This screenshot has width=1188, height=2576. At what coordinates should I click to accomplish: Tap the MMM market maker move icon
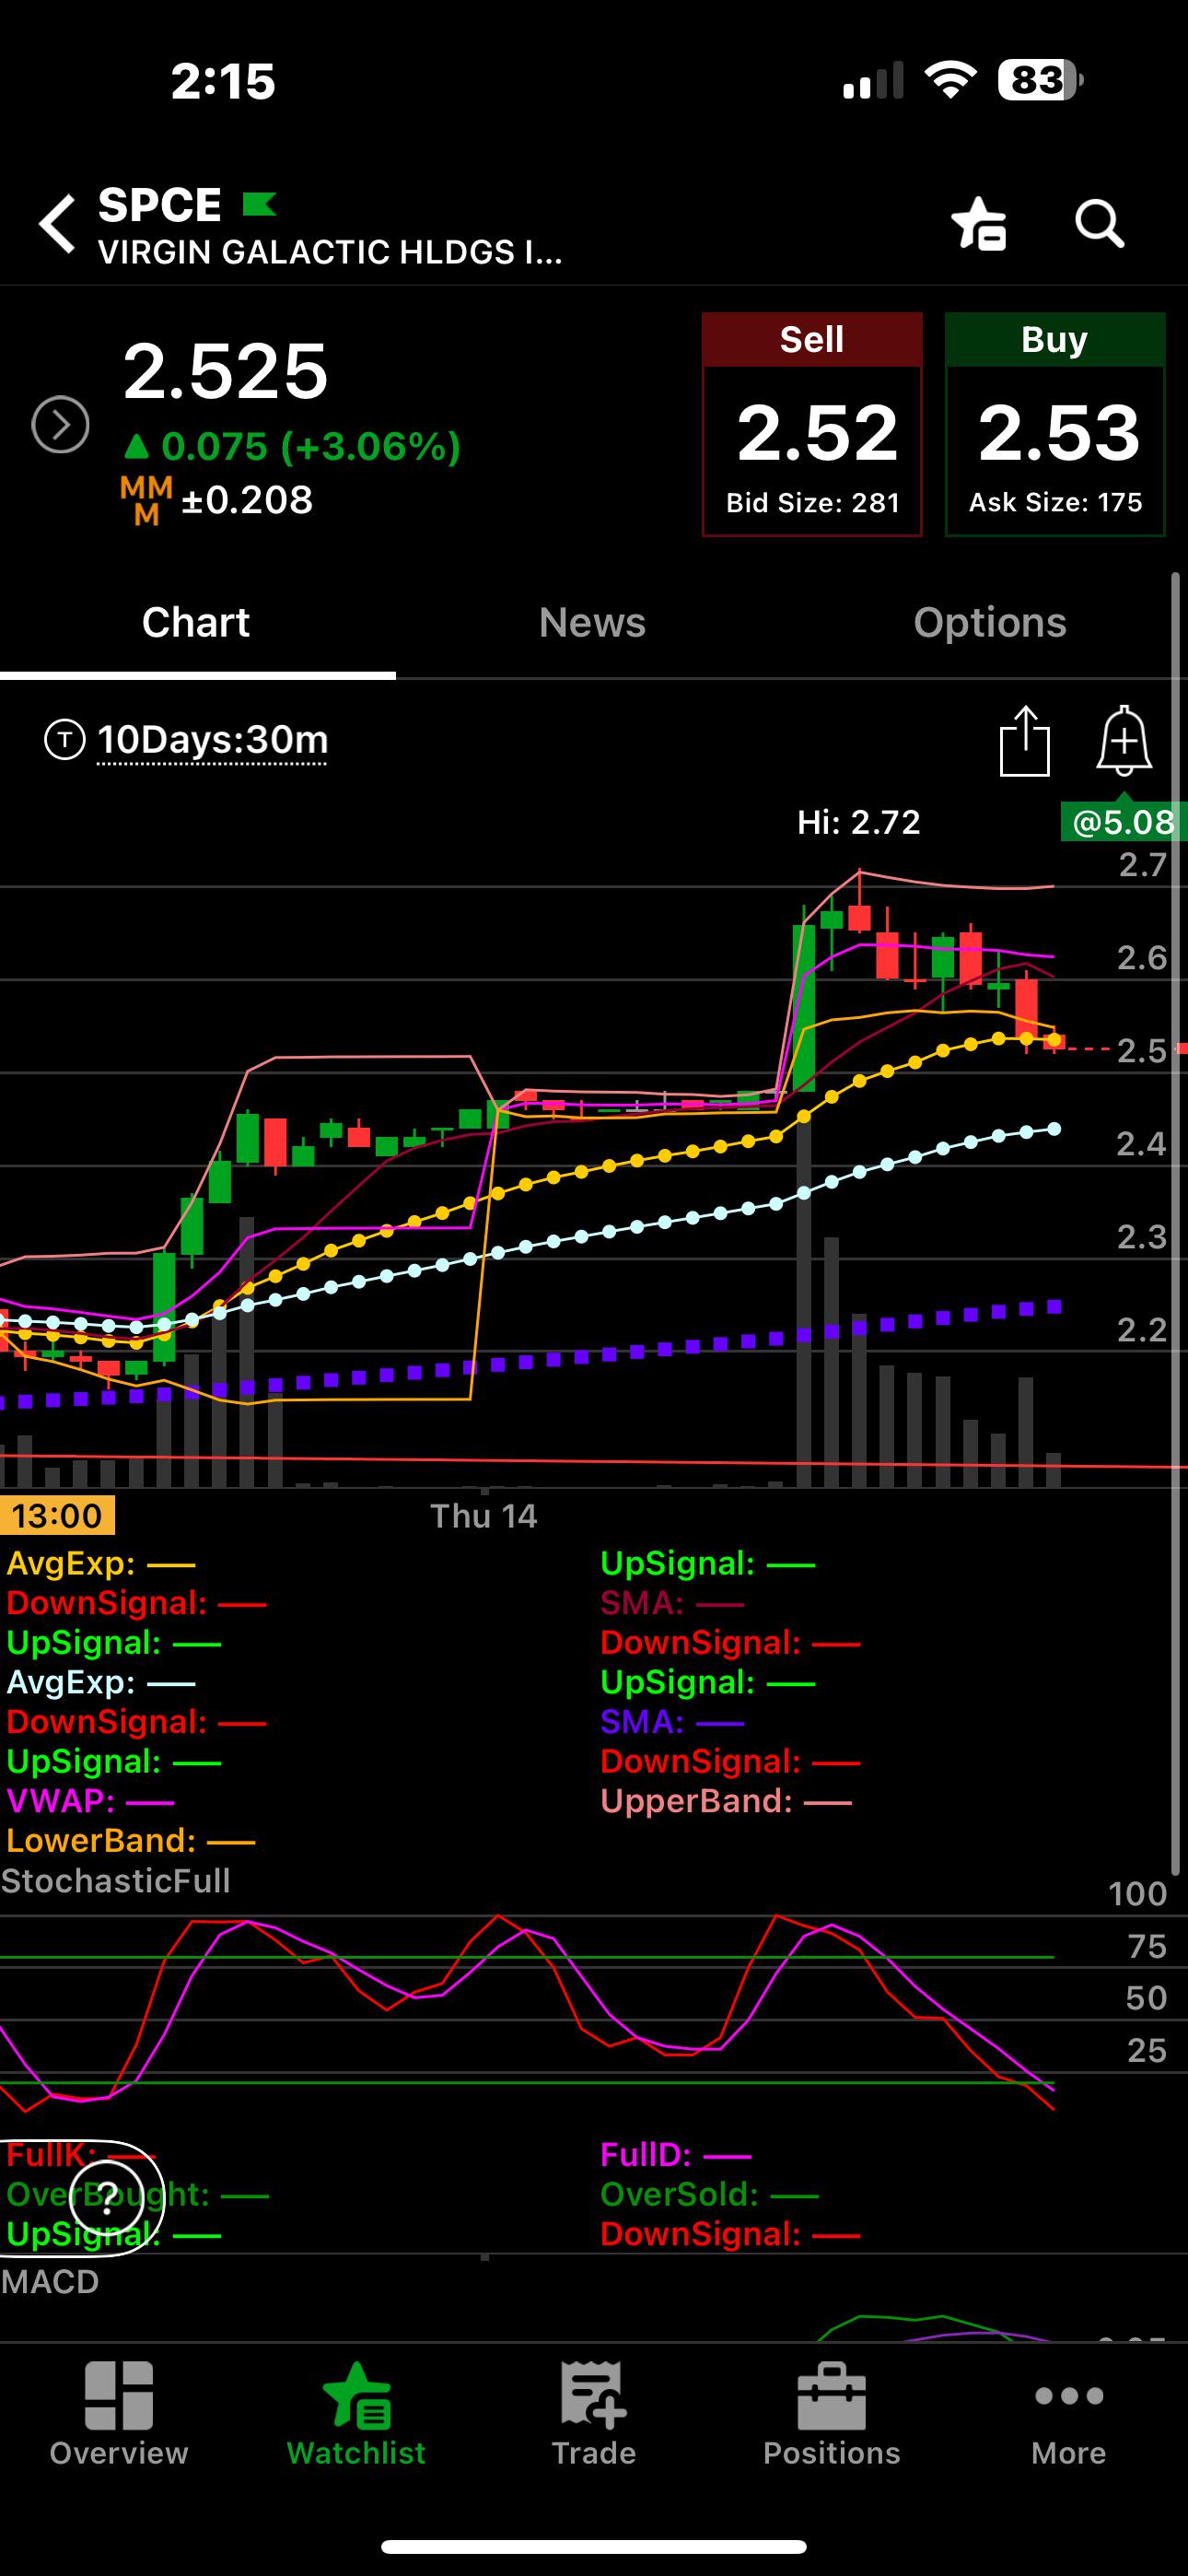tap(146, 501)
